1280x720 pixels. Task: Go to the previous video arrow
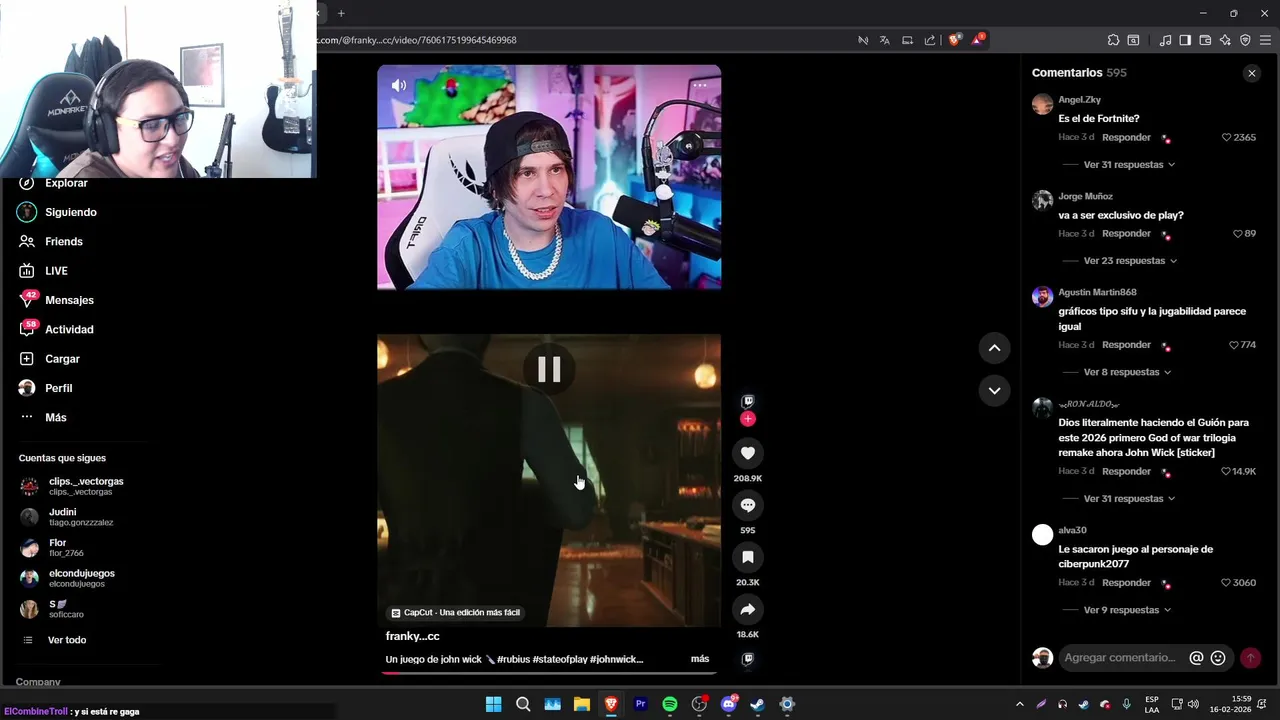pyautogui.click(x=994, y=348)
